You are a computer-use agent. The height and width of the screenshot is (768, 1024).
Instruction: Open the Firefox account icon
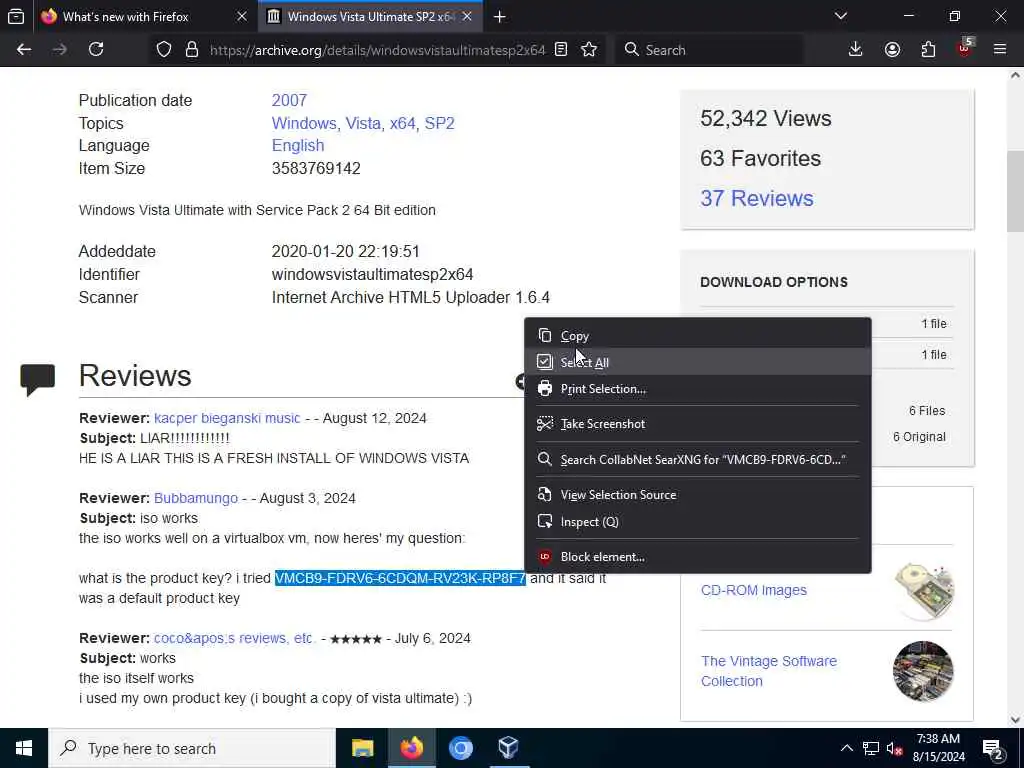point(892,50)
